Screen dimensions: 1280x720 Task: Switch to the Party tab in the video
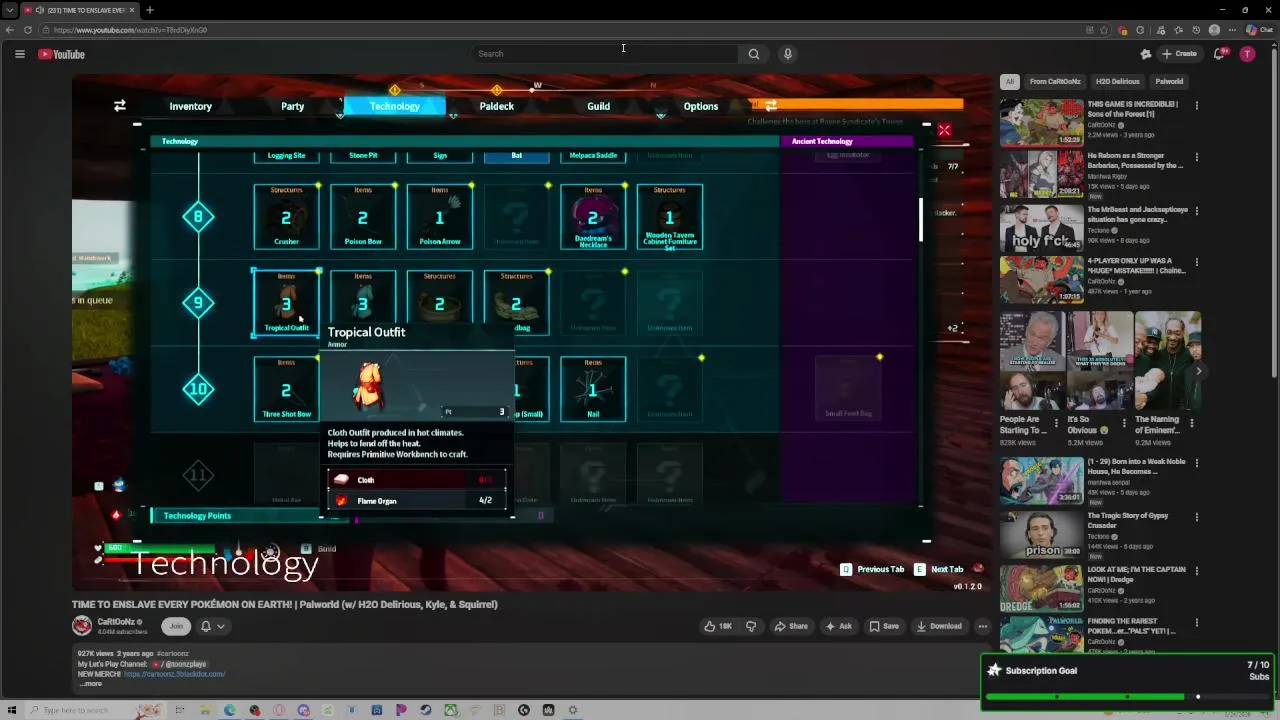[x=292, y=106]
